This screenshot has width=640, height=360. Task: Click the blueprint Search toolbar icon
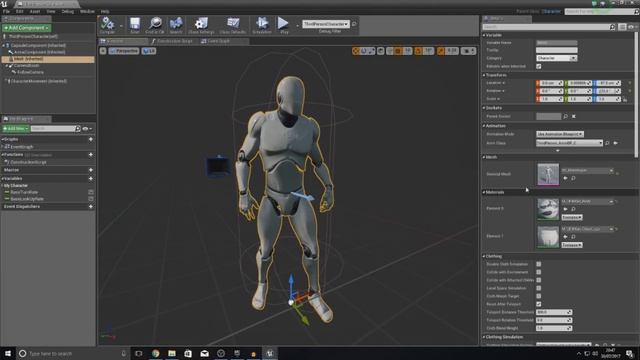tap(176, 24)
